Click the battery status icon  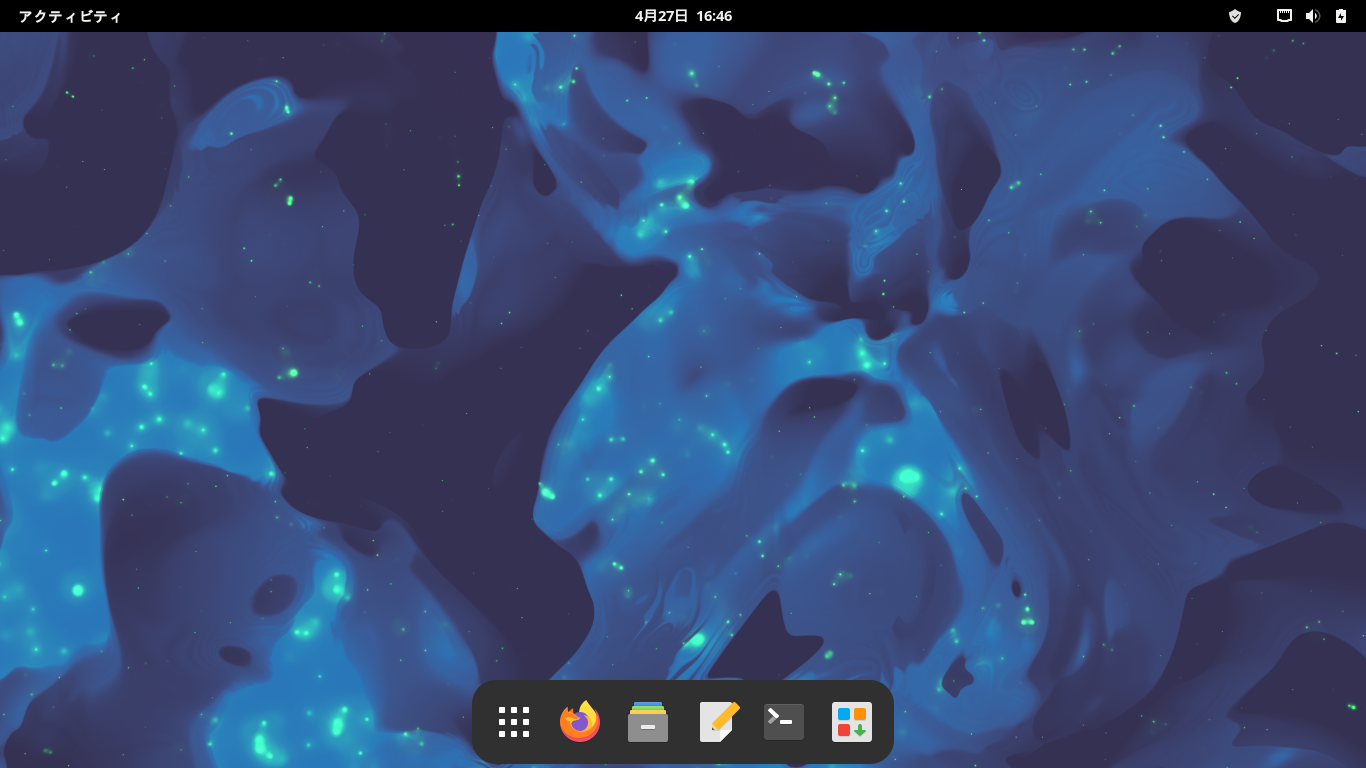[1341, 16]
